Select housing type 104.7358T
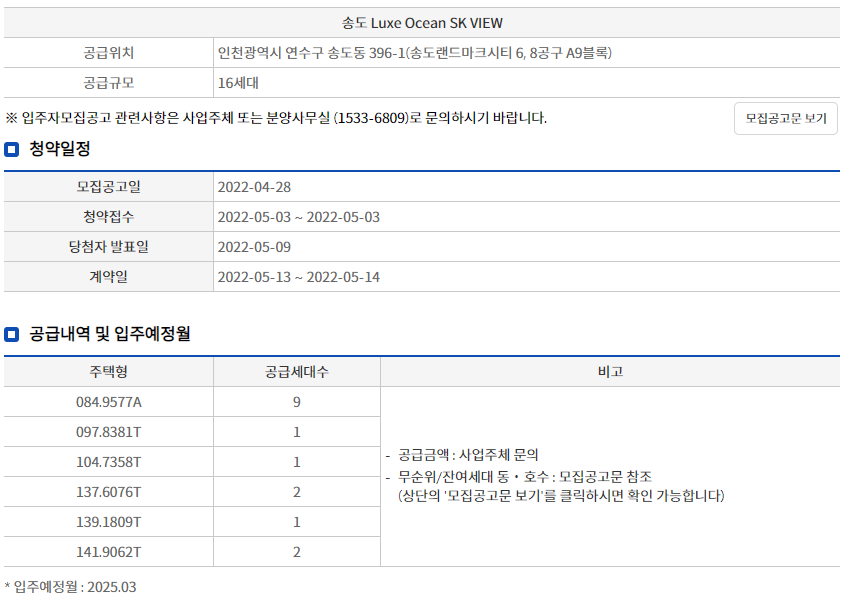 (x=108, y=462)
